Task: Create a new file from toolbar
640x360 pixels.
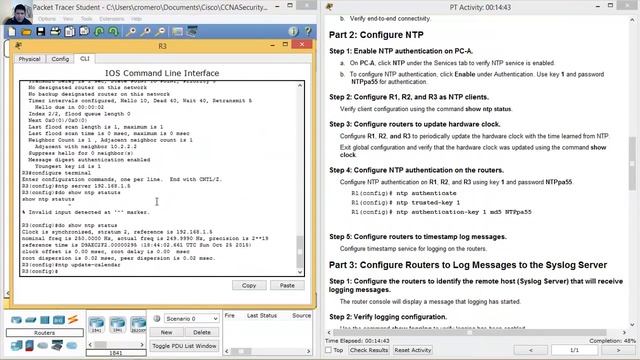Action: [12, 31]
